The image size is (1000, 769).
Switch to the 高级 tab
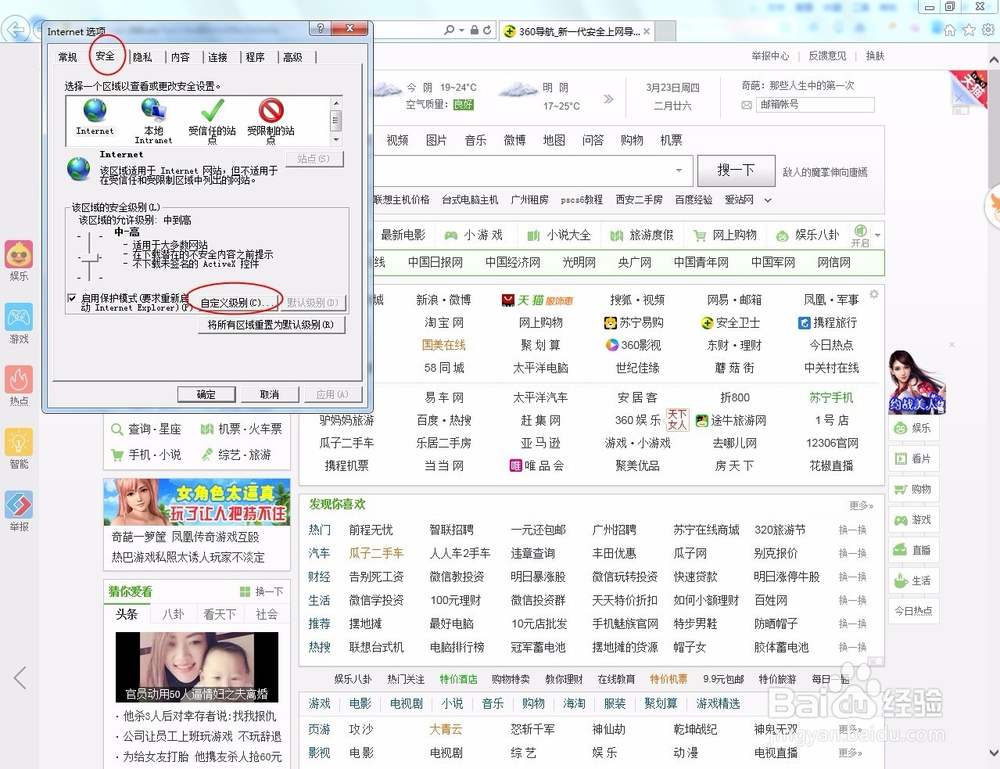(x=293, y=57)
